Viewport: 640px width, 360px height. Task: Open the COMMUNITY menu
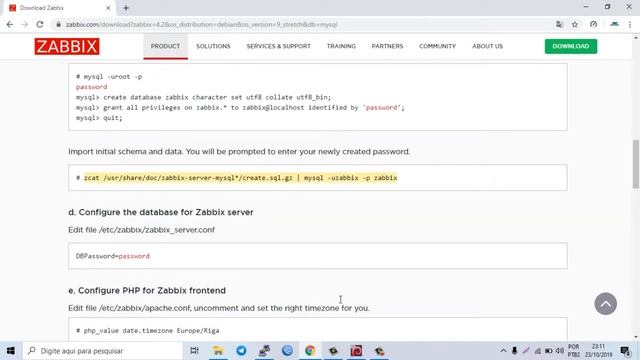point(438,46)
